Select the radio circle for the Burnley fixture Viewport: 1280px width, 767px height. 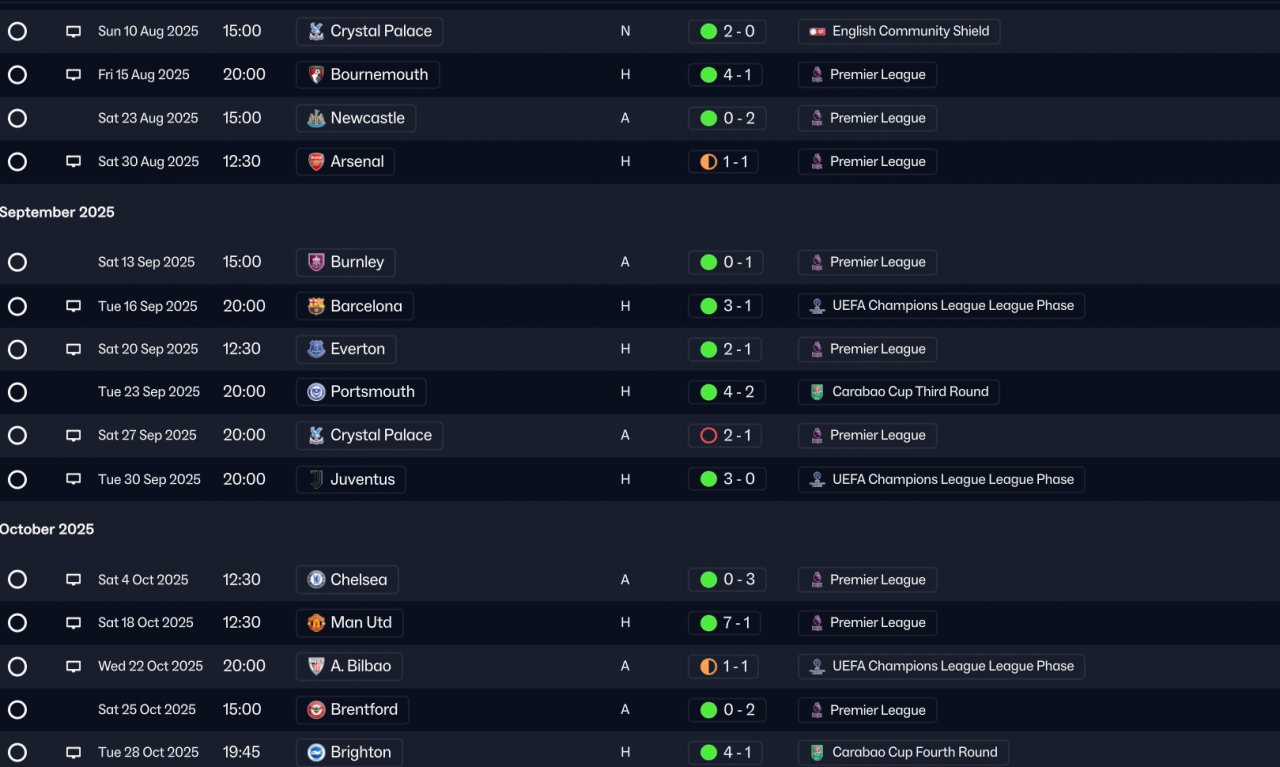point(17,262)
